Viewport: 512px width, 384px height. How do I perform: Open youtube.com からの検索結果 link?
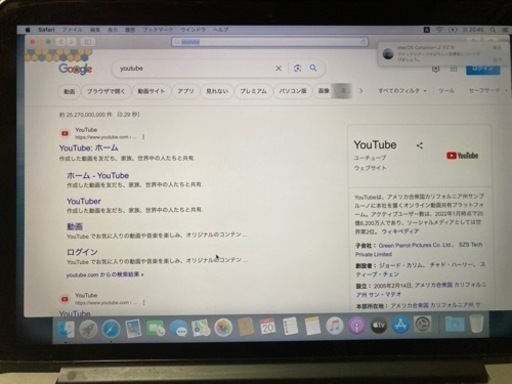click(105, 275)
